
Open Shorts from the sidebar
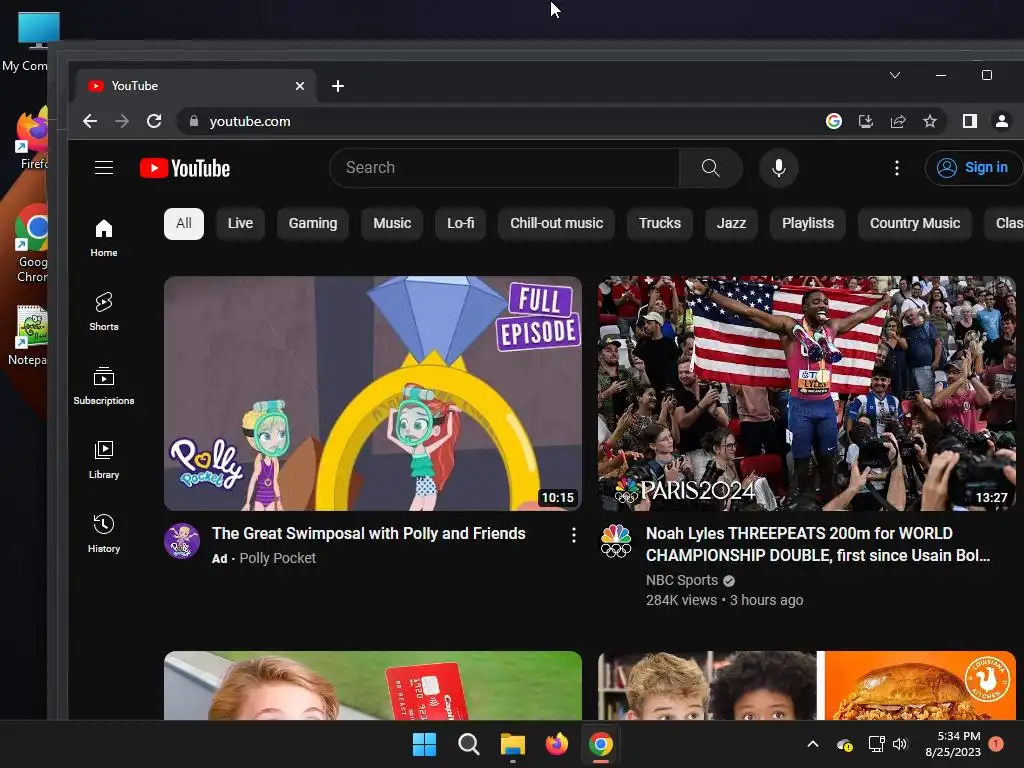pyautogui.click(x=104, y=312)
